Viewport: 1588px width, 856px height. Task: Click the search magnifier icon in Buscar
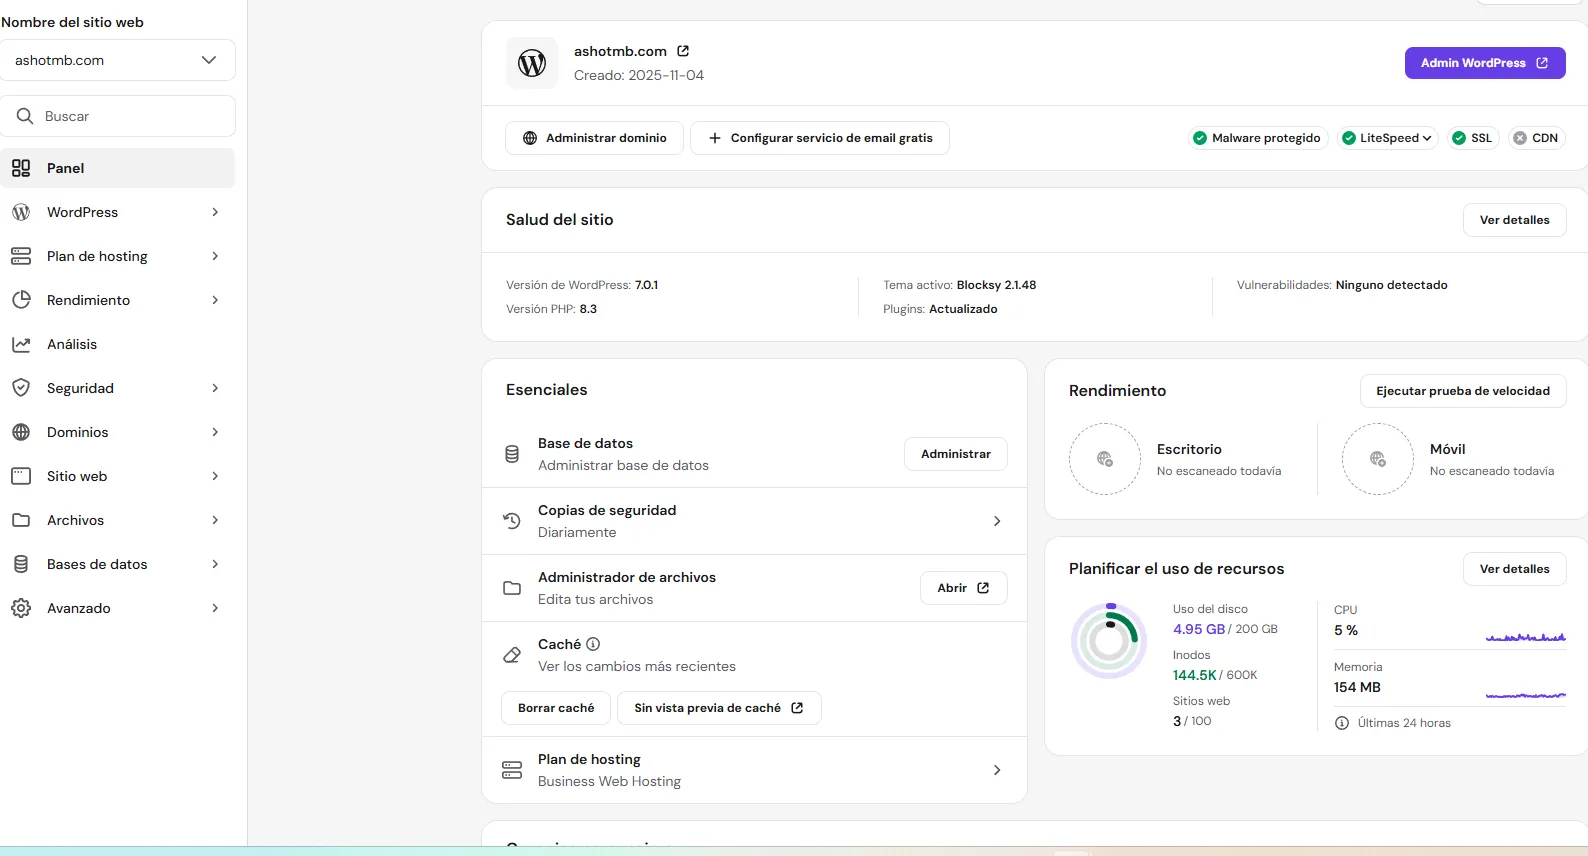[25, 116]
